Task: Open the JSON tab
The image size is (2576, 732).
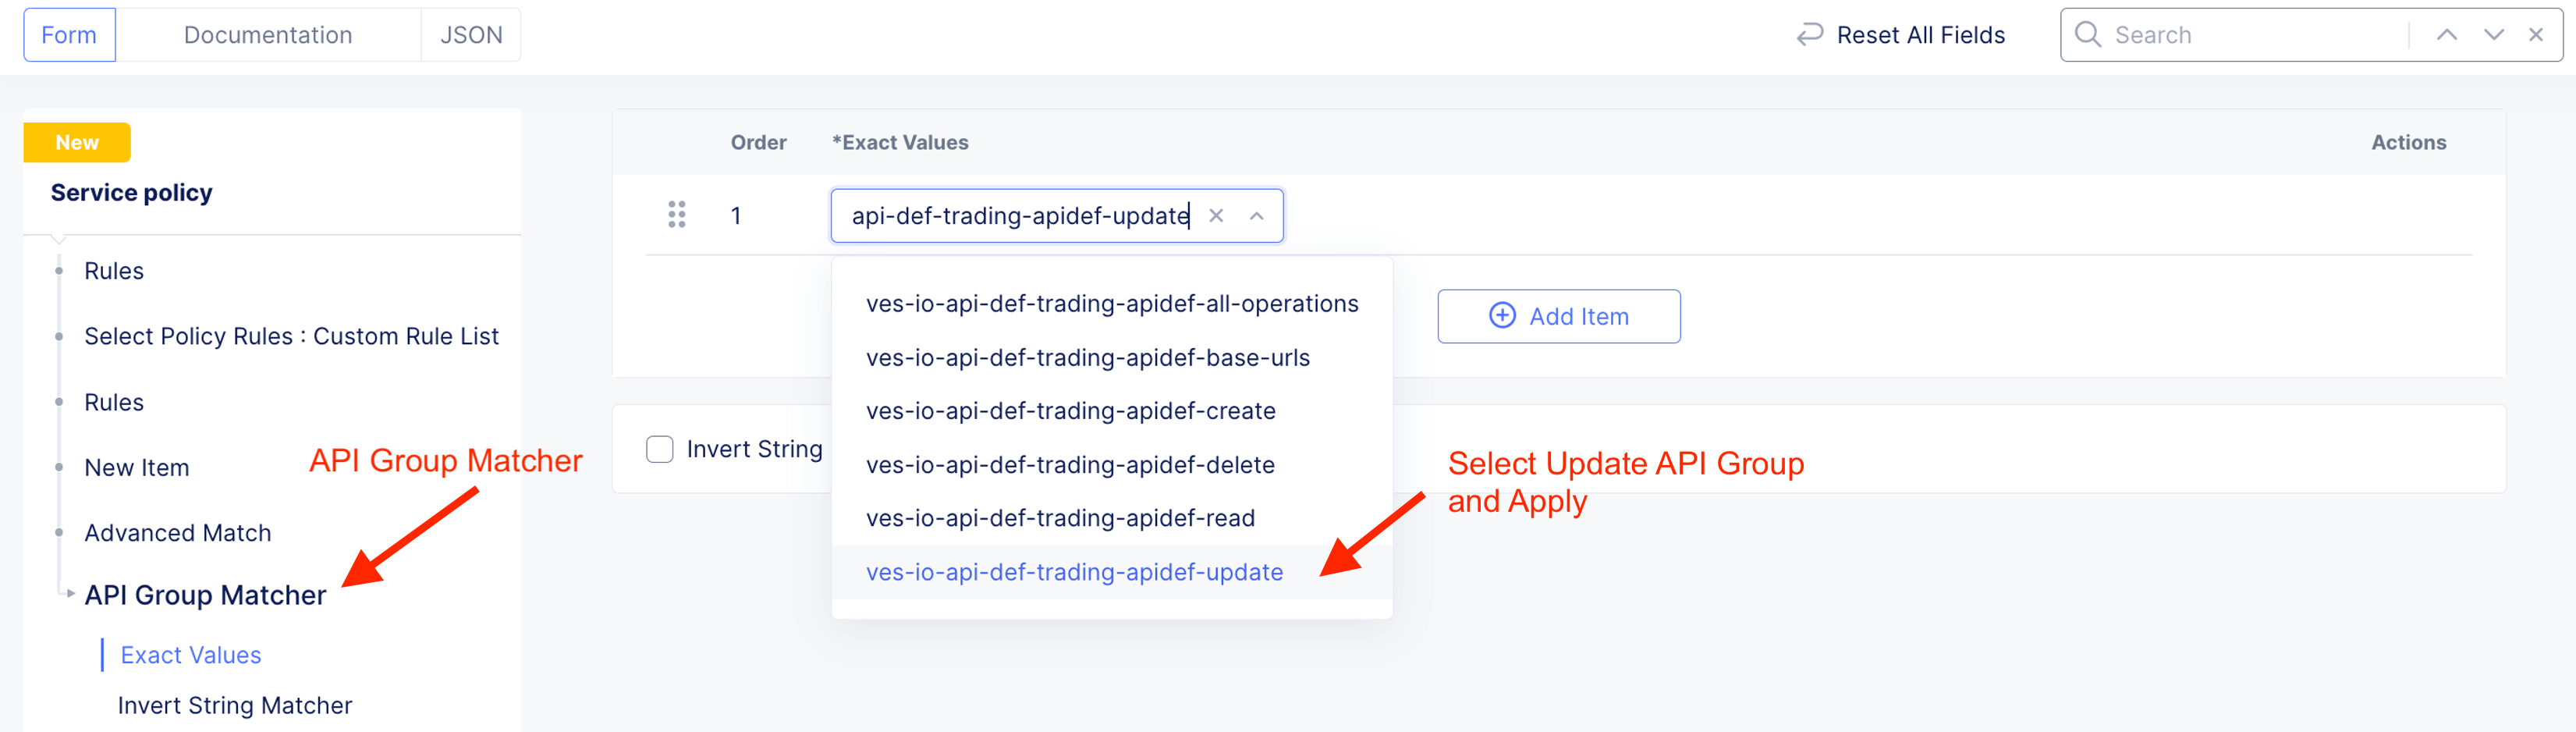Action: coord(471,35)
